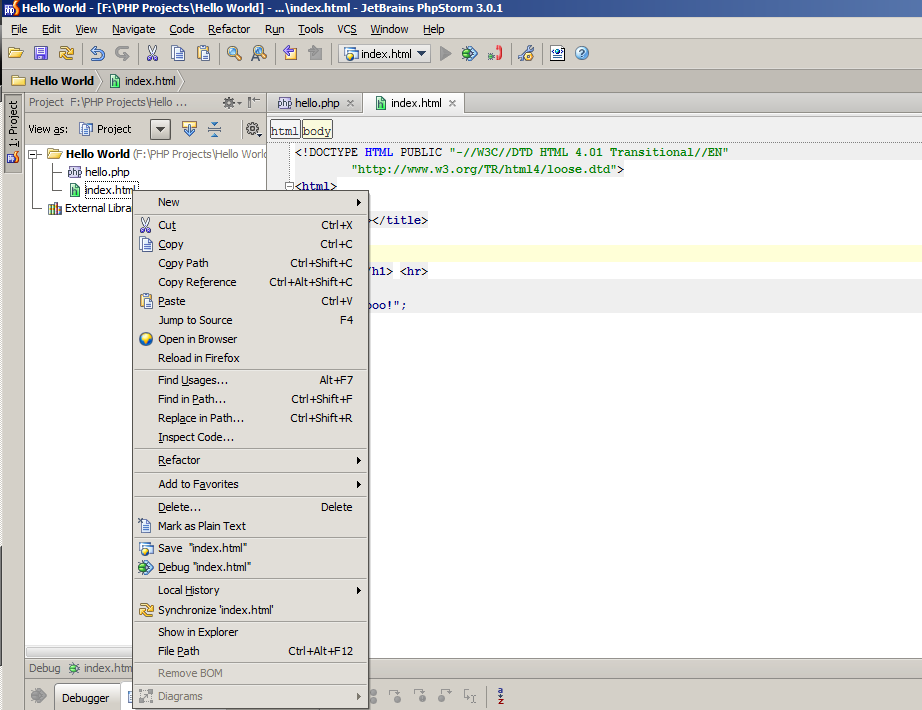
Task: Switch to the hello.php editor tab
Action: pos(313,102)
